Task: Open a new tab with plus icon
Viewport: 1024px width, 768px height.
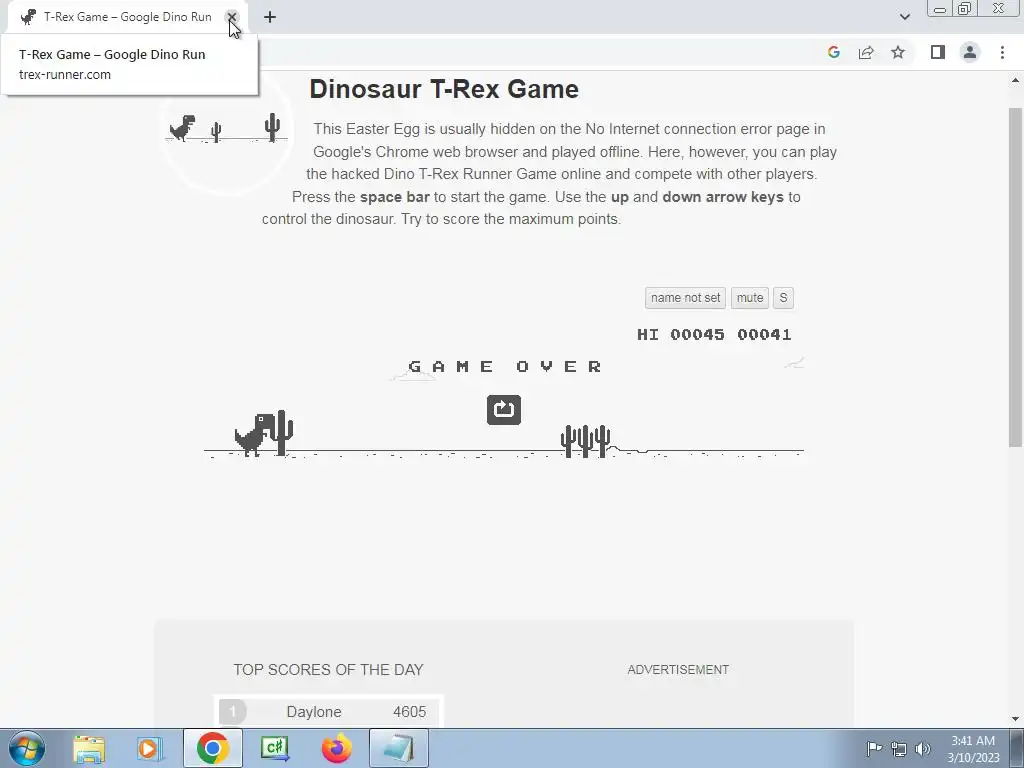Action: coord(270,17)
